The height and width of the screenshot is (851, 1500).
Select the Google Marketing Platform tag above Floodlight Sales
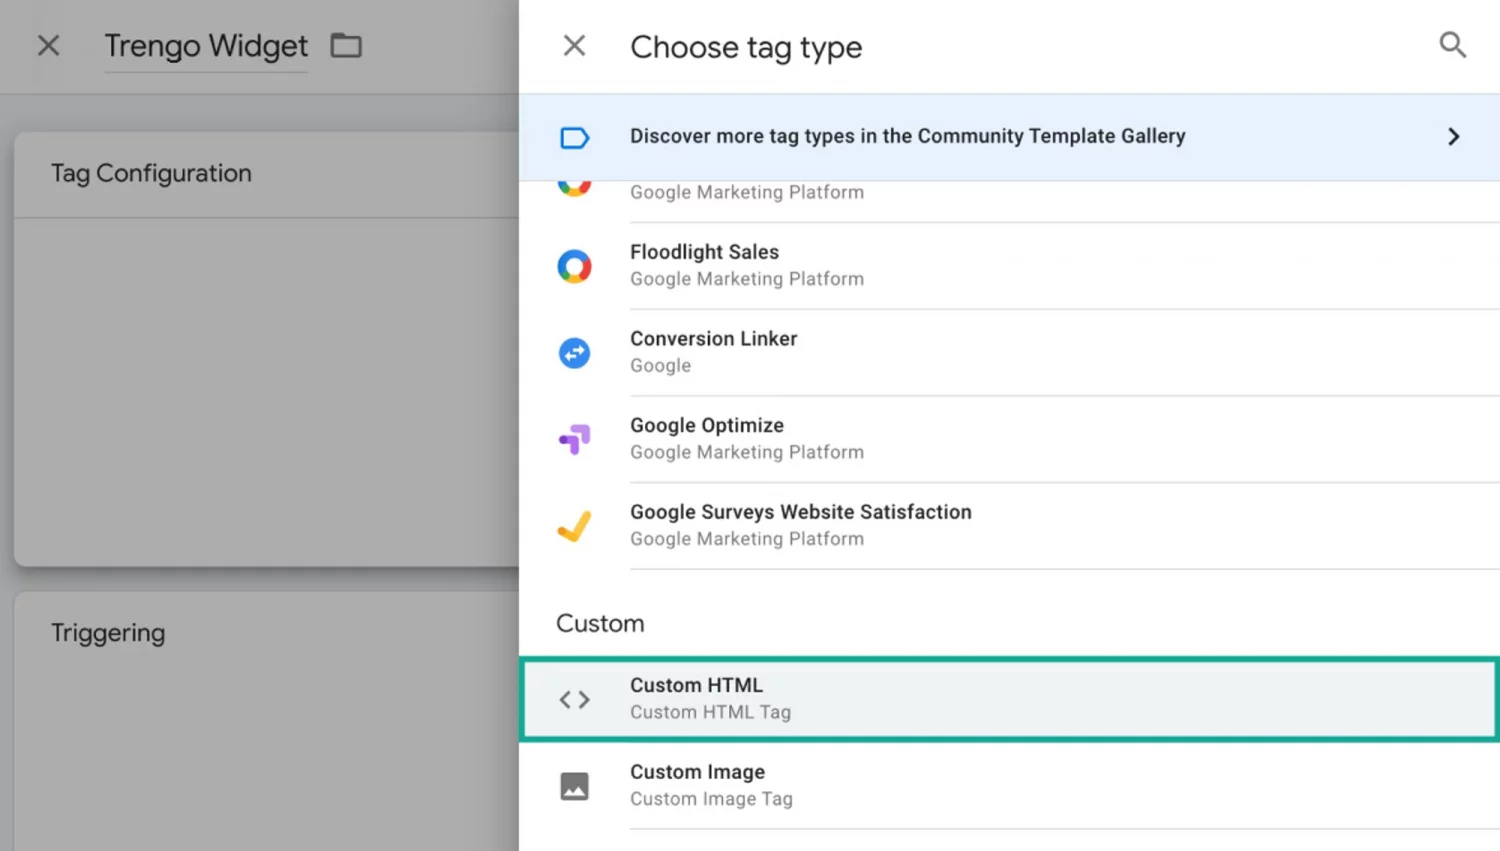746,191
